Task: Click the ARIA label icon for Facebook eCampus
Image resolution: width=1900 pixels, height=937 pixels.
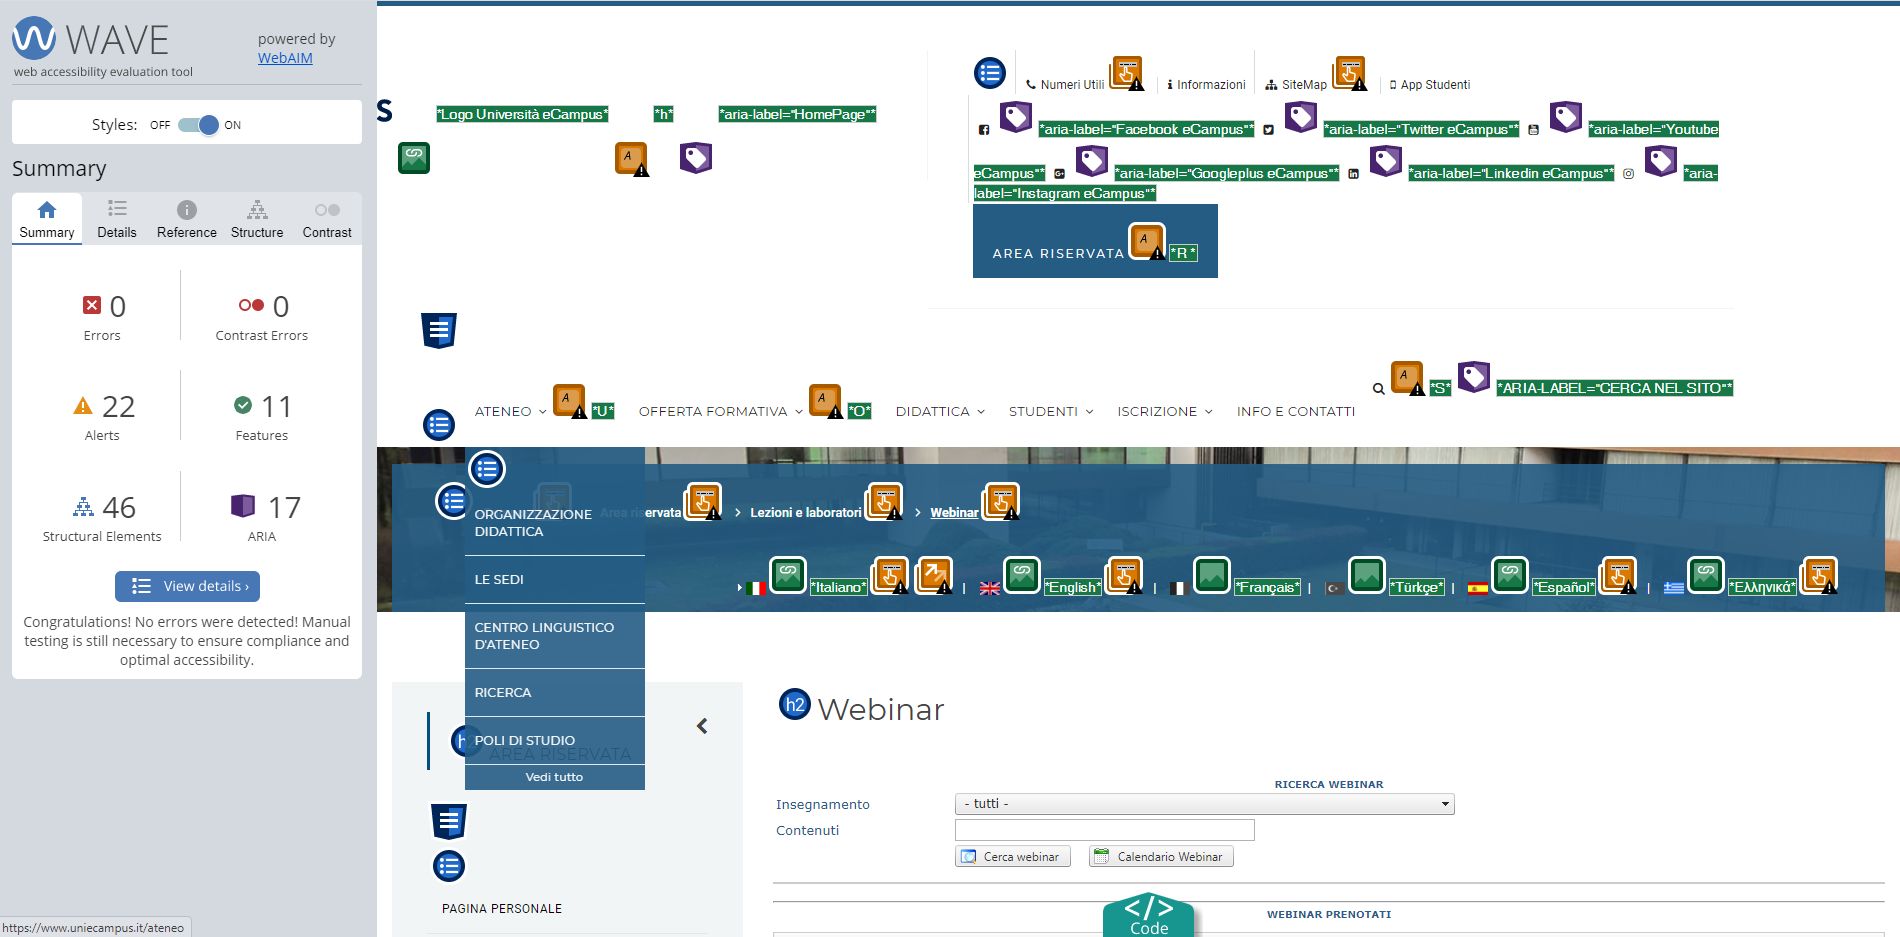Action: 1016,117
